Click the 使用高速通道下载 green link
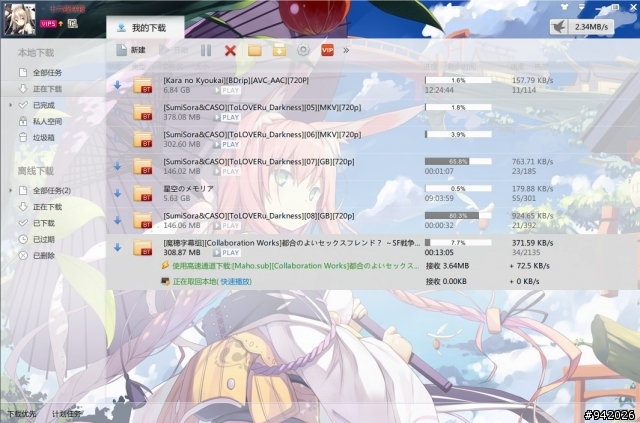Screen dimensions: 640x423 click(x=296, y=266)
